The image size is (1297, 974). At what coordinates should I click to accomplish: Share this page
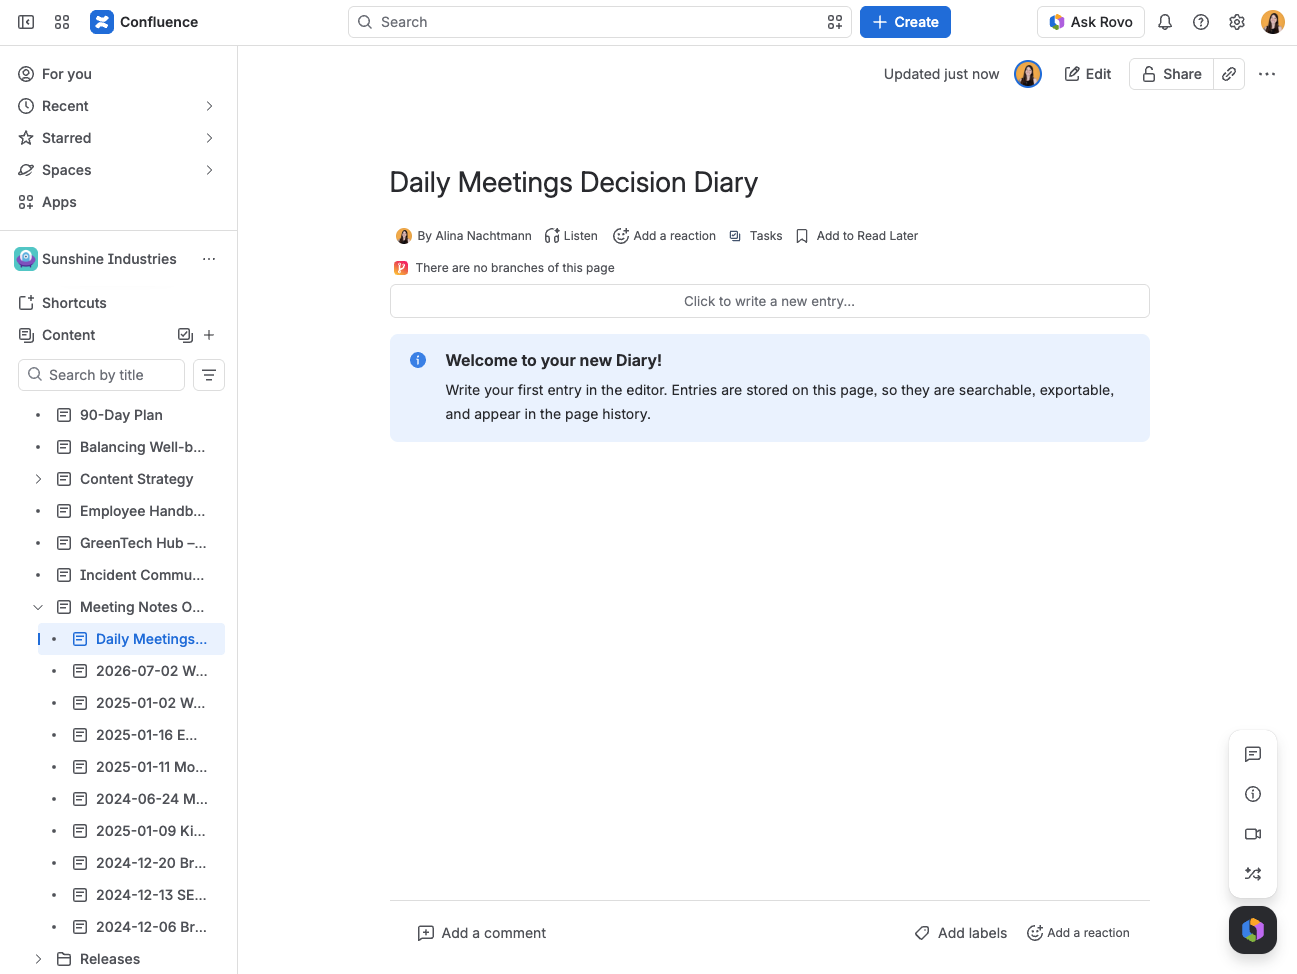pyautogui.click(x=1171, y=74)
